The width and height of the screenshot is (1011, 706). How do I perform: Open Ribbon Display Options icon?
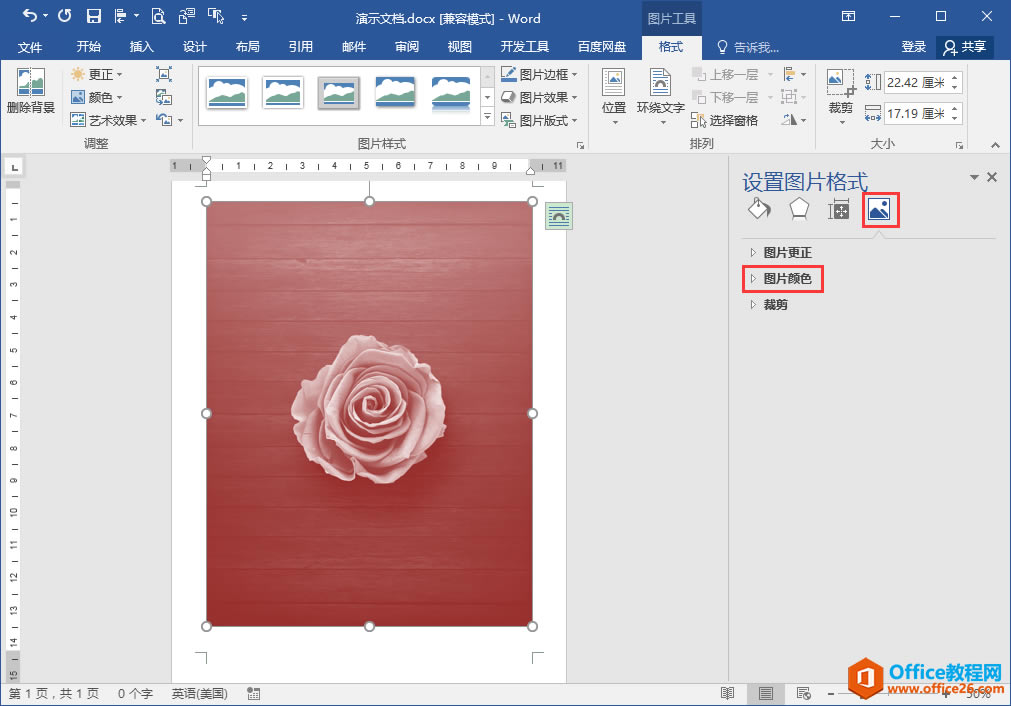[x=849, y=17]
